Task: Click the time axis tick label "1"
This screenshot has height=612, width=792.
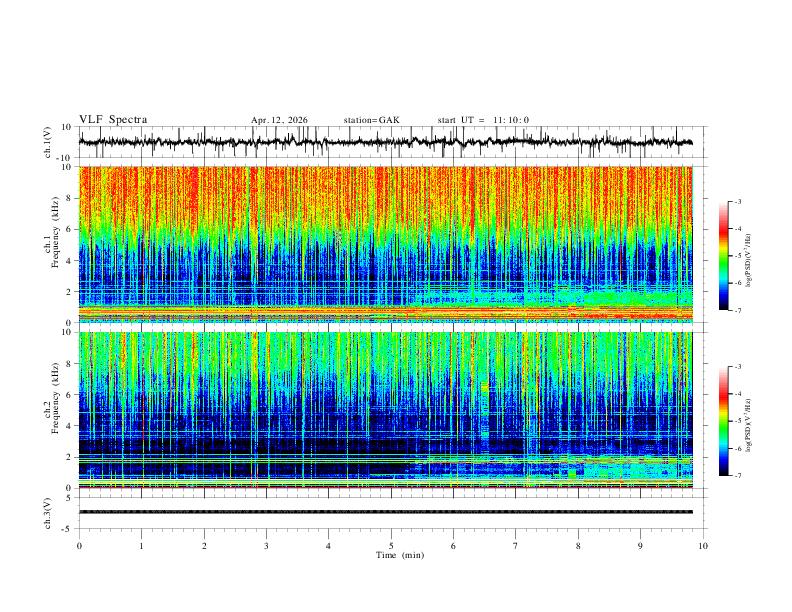Action: (141, 546)
